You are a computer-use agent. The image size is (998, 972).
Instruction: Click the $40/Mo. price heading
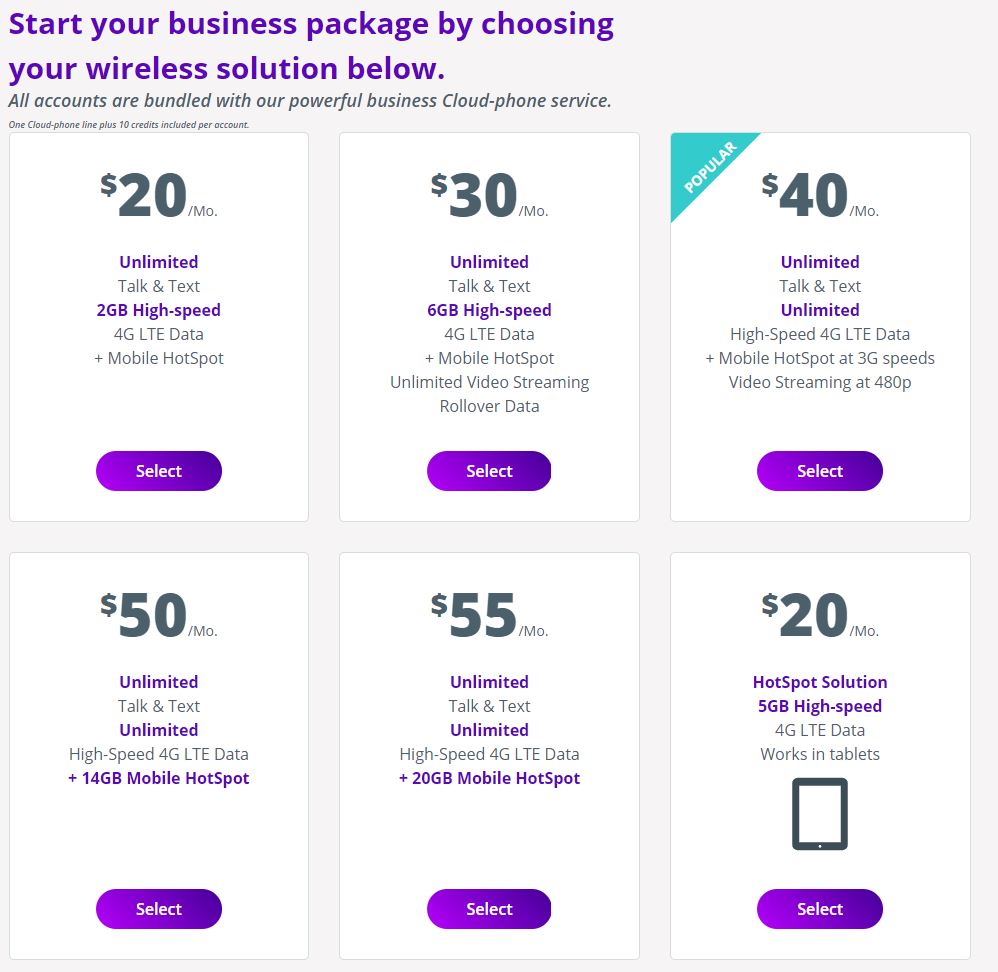[x=820, y=195]
